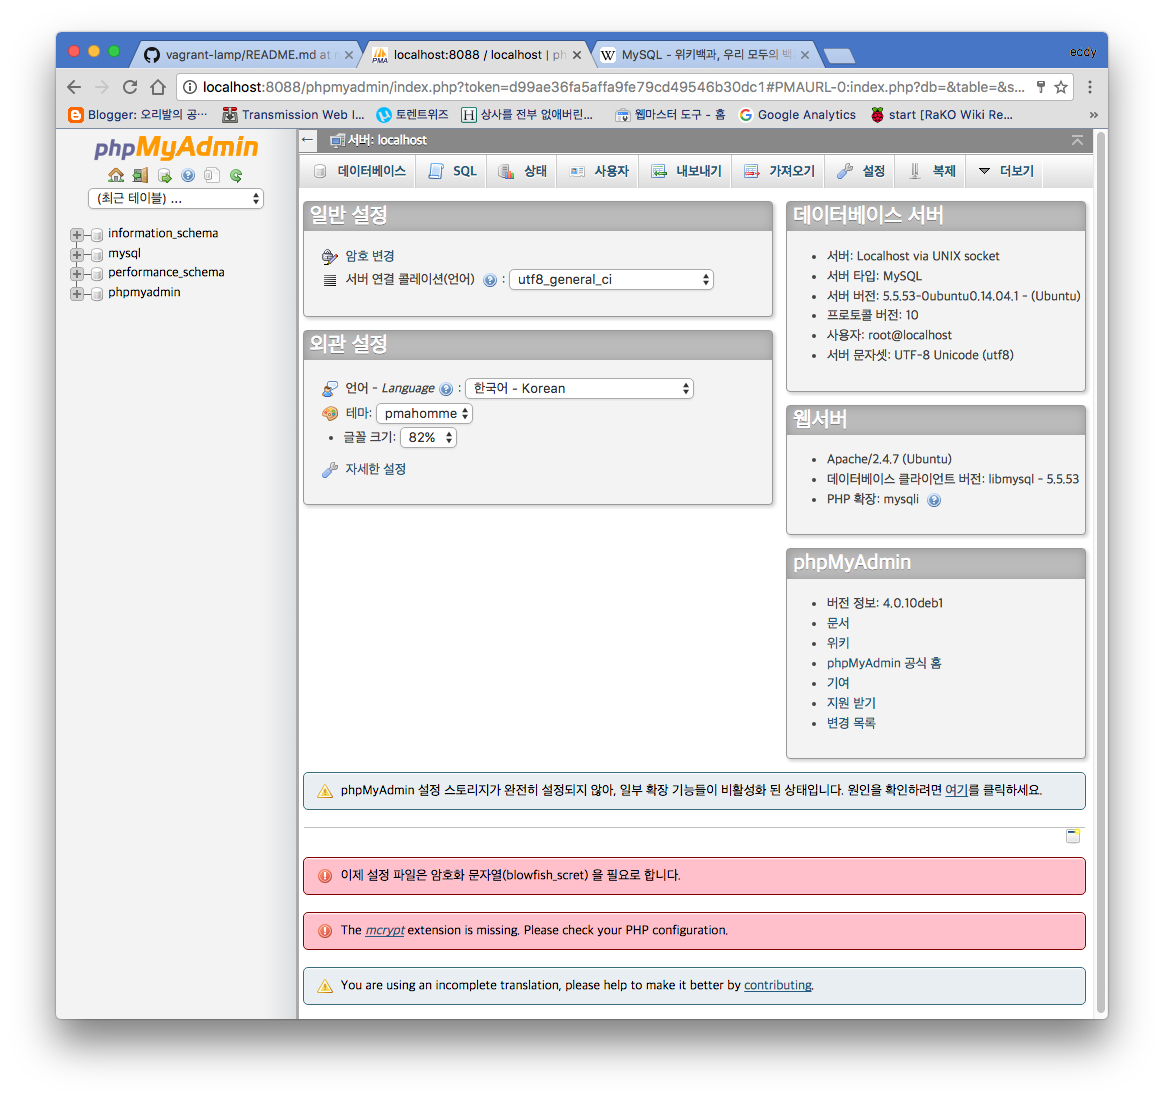The height and width of the screenshot is (1099, 1164).
Task: Open phpMyAdmin documentation help icon in sidebar
Action: (188, 175)
